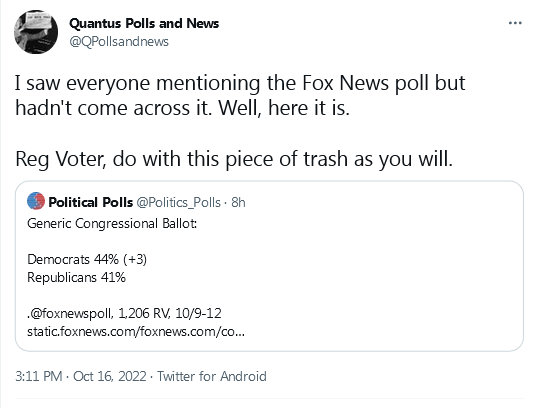
Task: Open the quoted Generic Congressional Ballot tweet
Action: [x=269, y=266]
